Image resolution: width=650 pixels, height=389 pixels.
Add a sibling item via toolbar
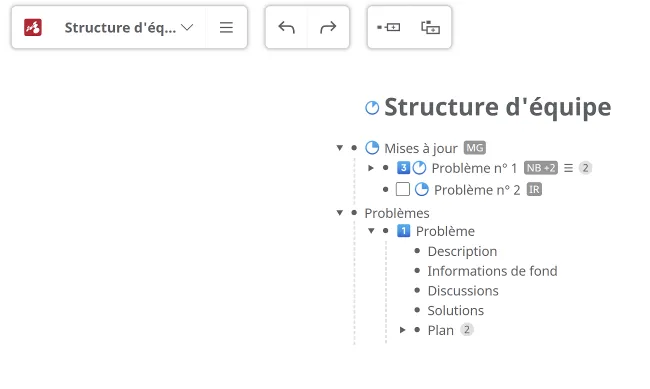click(388, 28)
